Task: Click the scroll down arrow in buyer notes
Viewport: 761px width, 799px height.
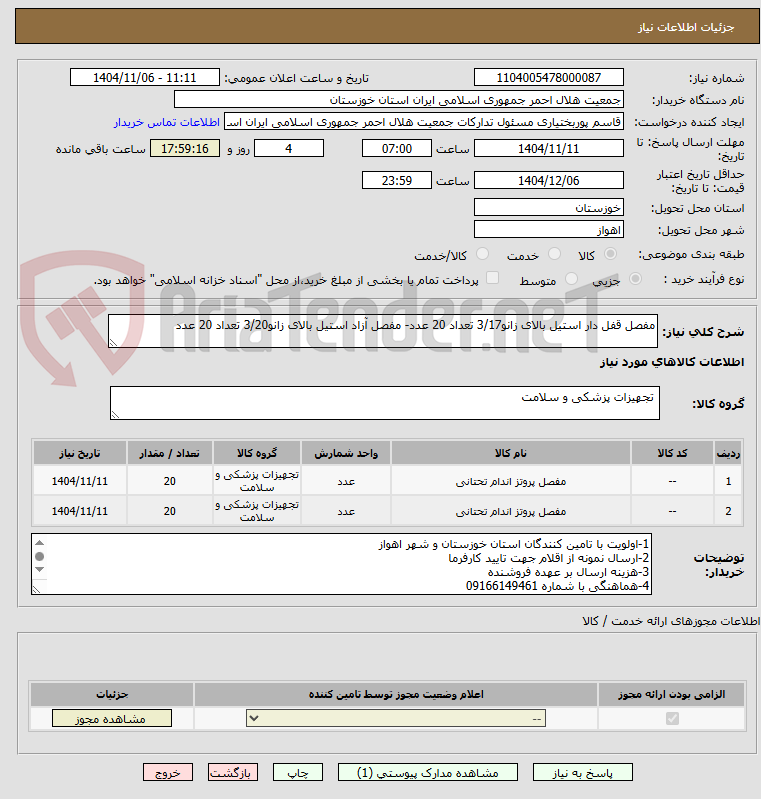Action: pos(40,569)
